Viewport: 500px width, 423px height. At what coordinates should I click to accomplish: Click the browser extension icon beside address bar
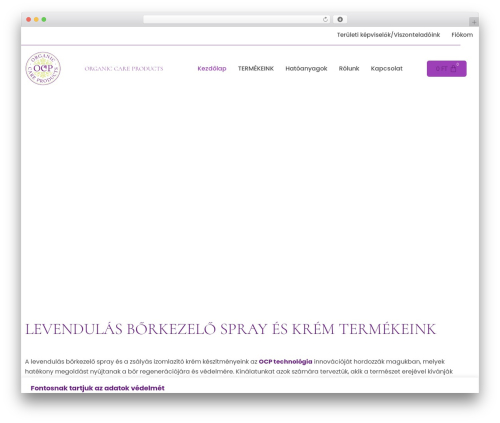(x=340, y=20)
